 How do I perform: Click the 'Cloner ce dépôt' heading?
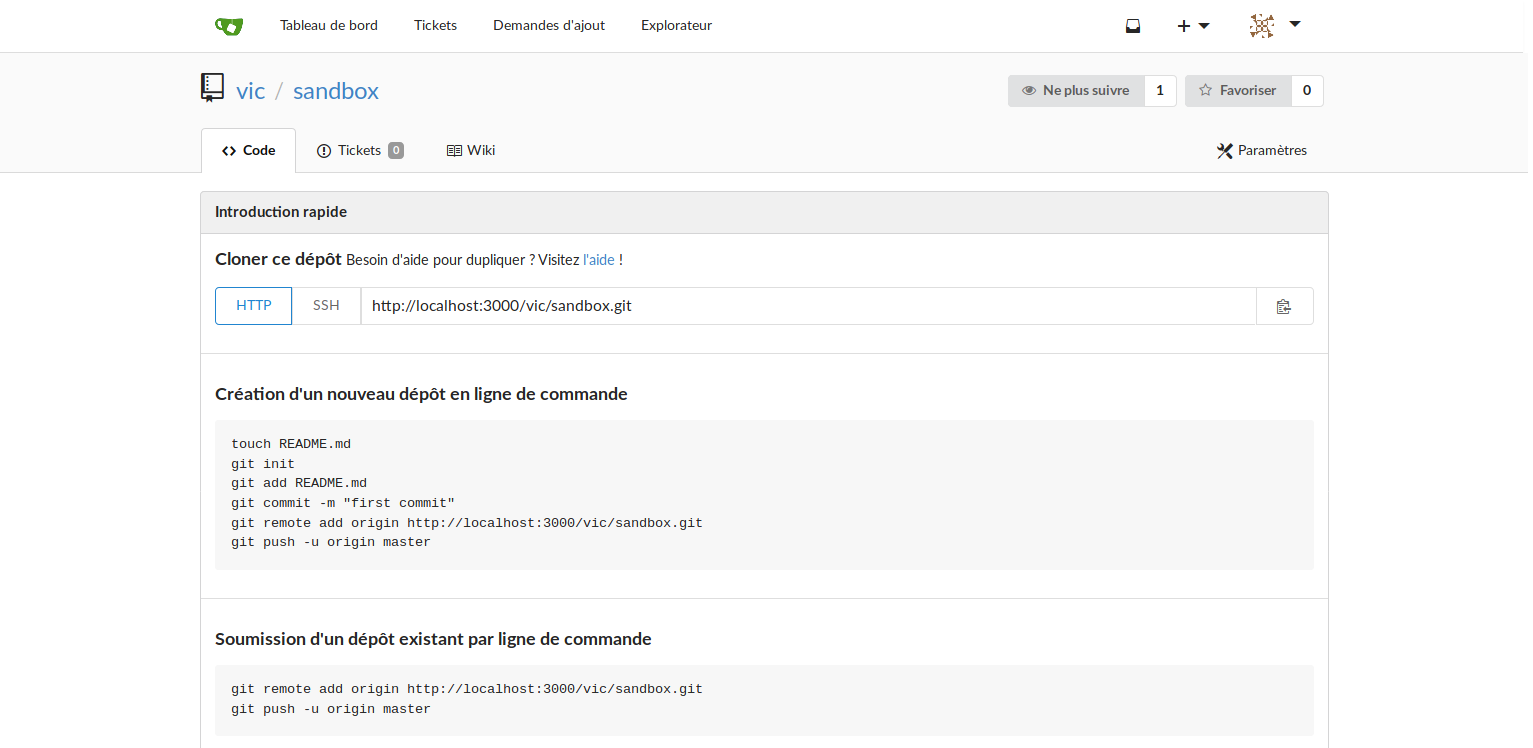278,259
